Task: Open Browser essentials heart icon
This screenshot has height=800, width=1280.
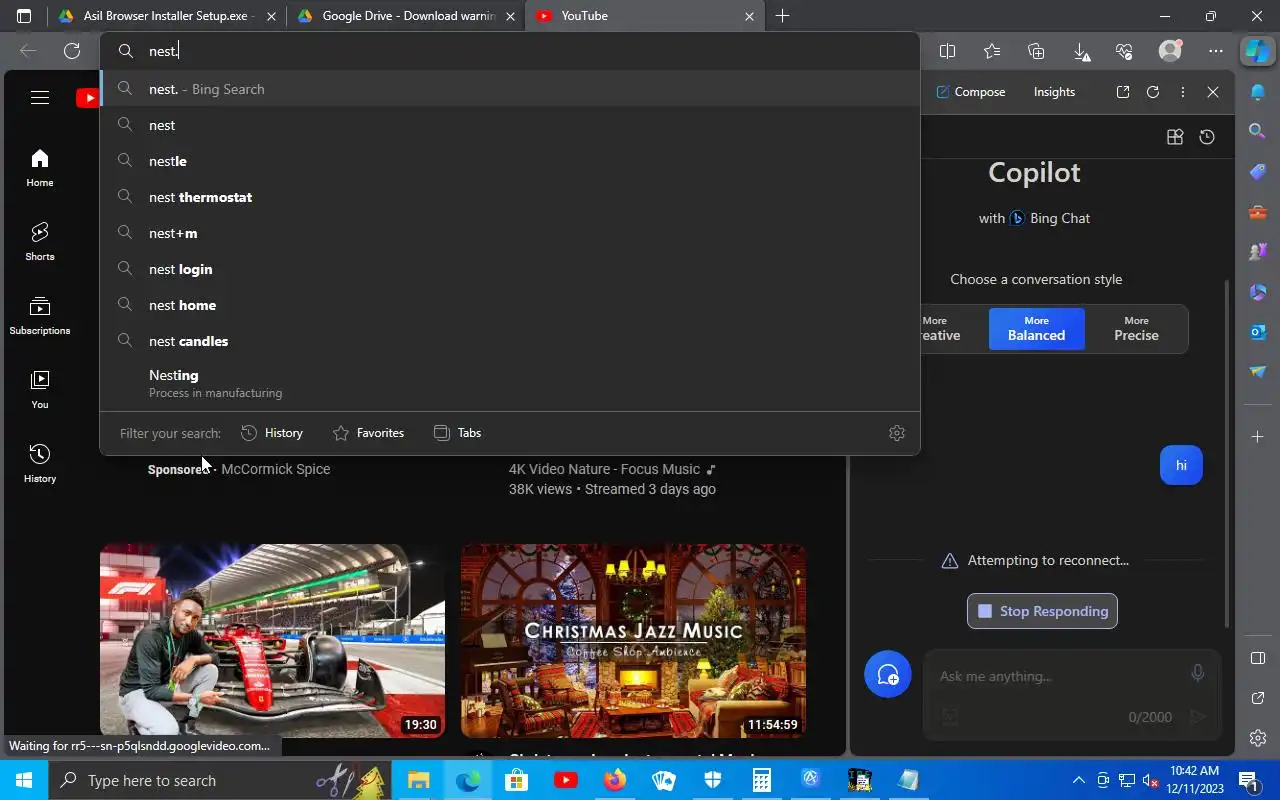Action: pos(1124,51)
